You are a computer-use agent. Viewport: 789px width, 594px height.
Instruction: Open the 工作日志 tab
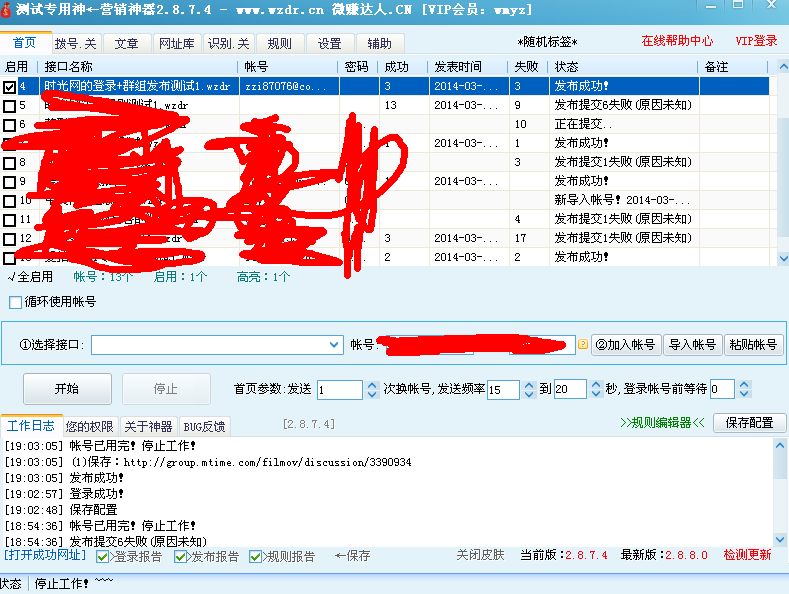[x=31, y=425]
